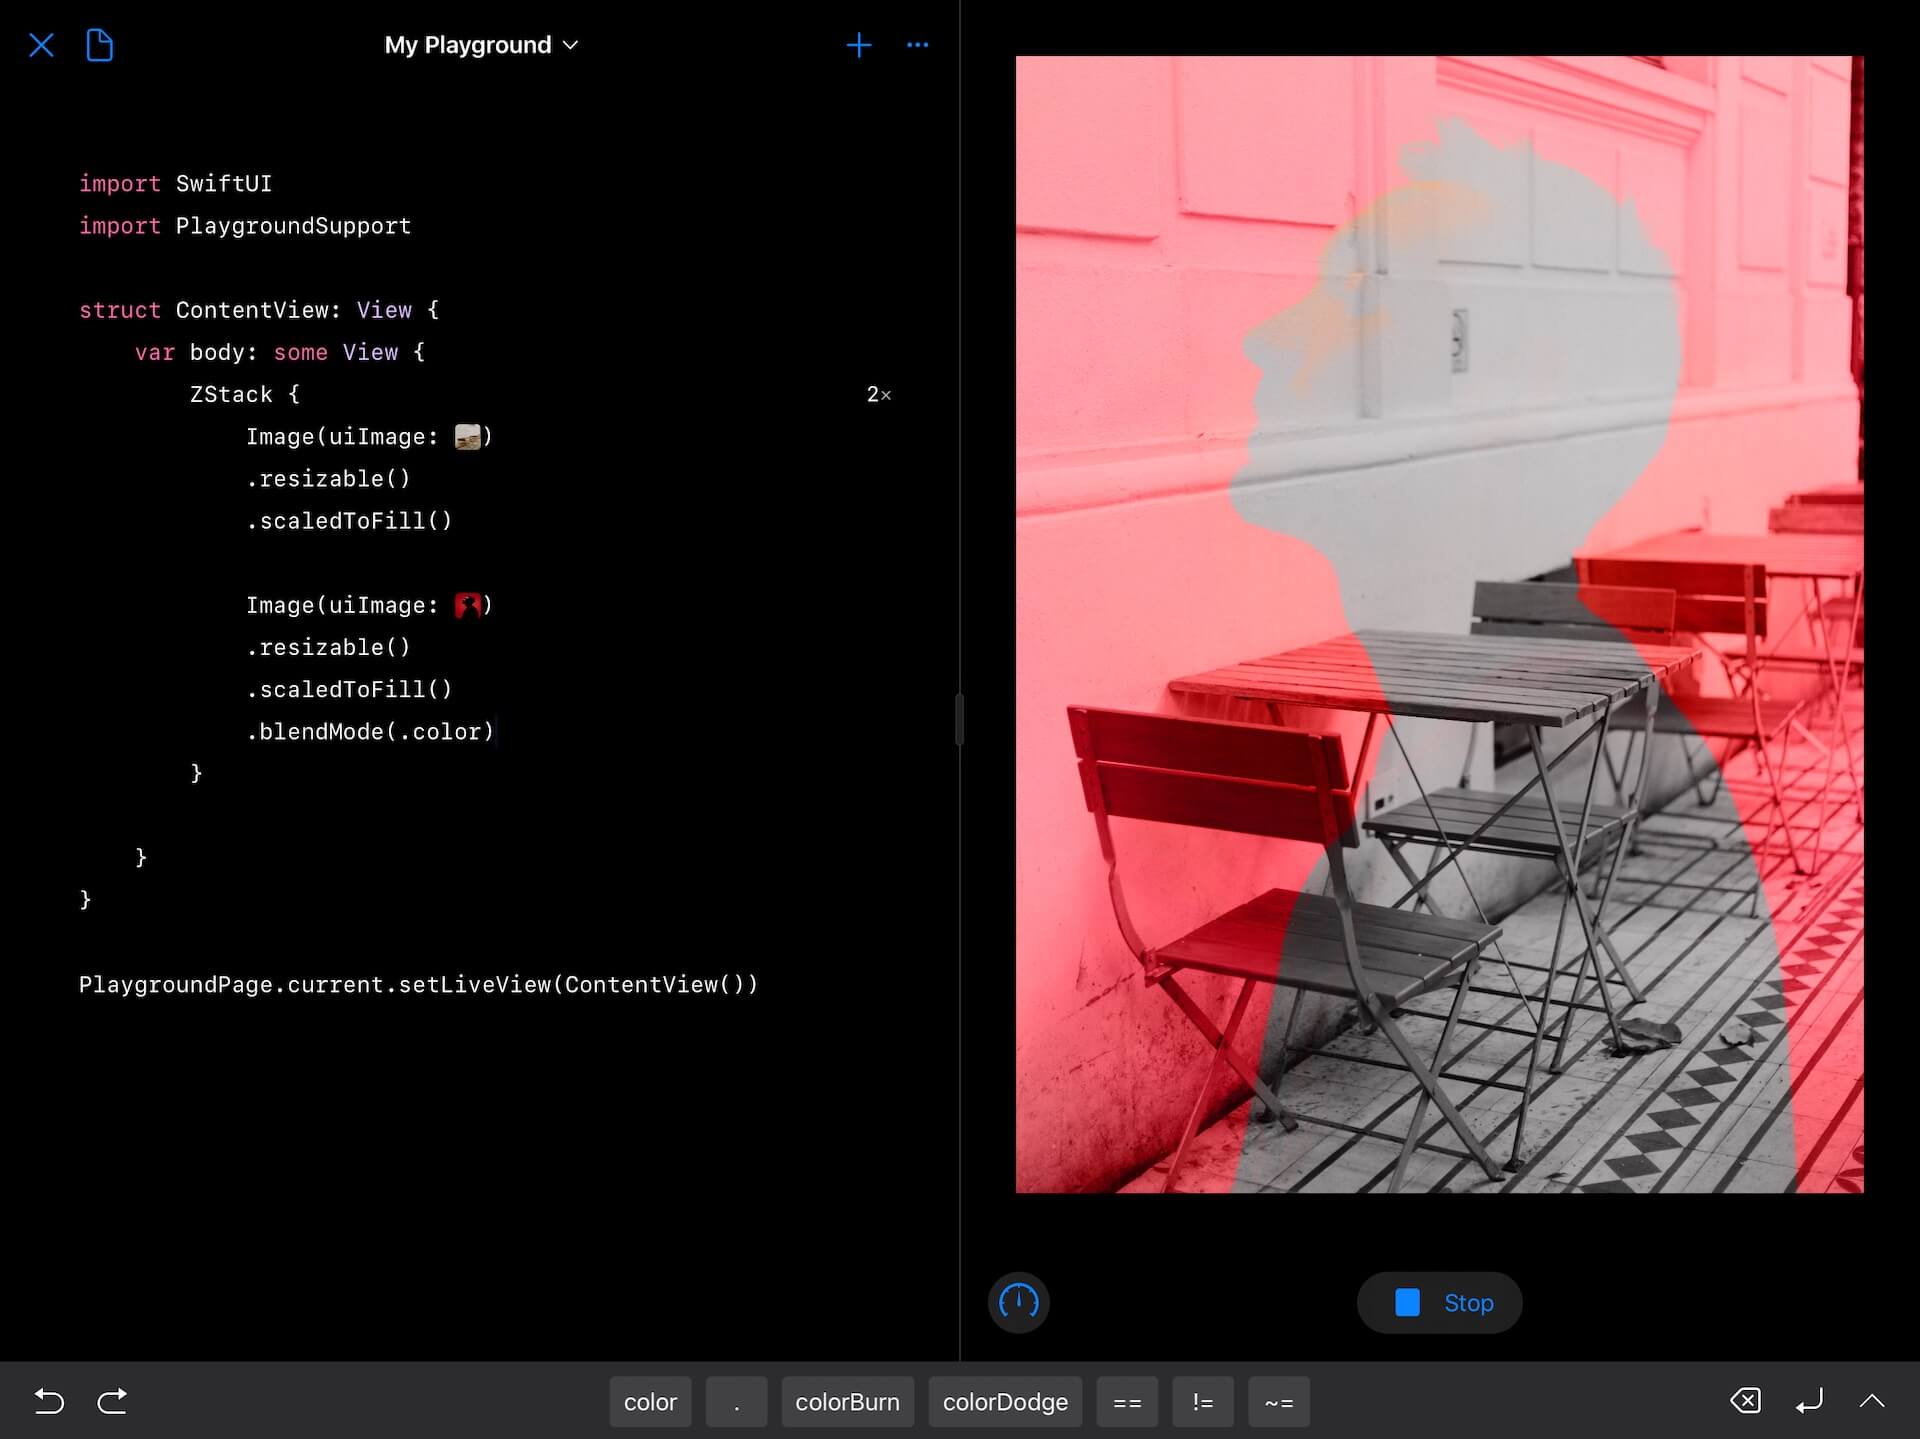The height and width of the screenshot is (1439, 1920).
Task: Insert the ~= operator suggestion
Action: (1278, 1402)
